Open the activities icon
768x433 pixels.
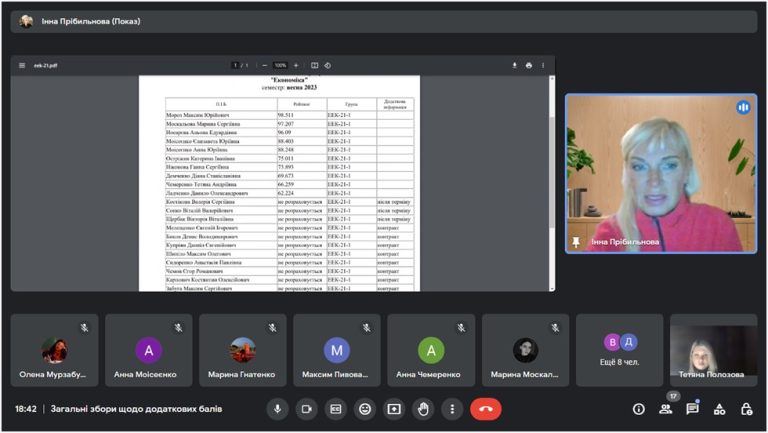click(719, 409)
